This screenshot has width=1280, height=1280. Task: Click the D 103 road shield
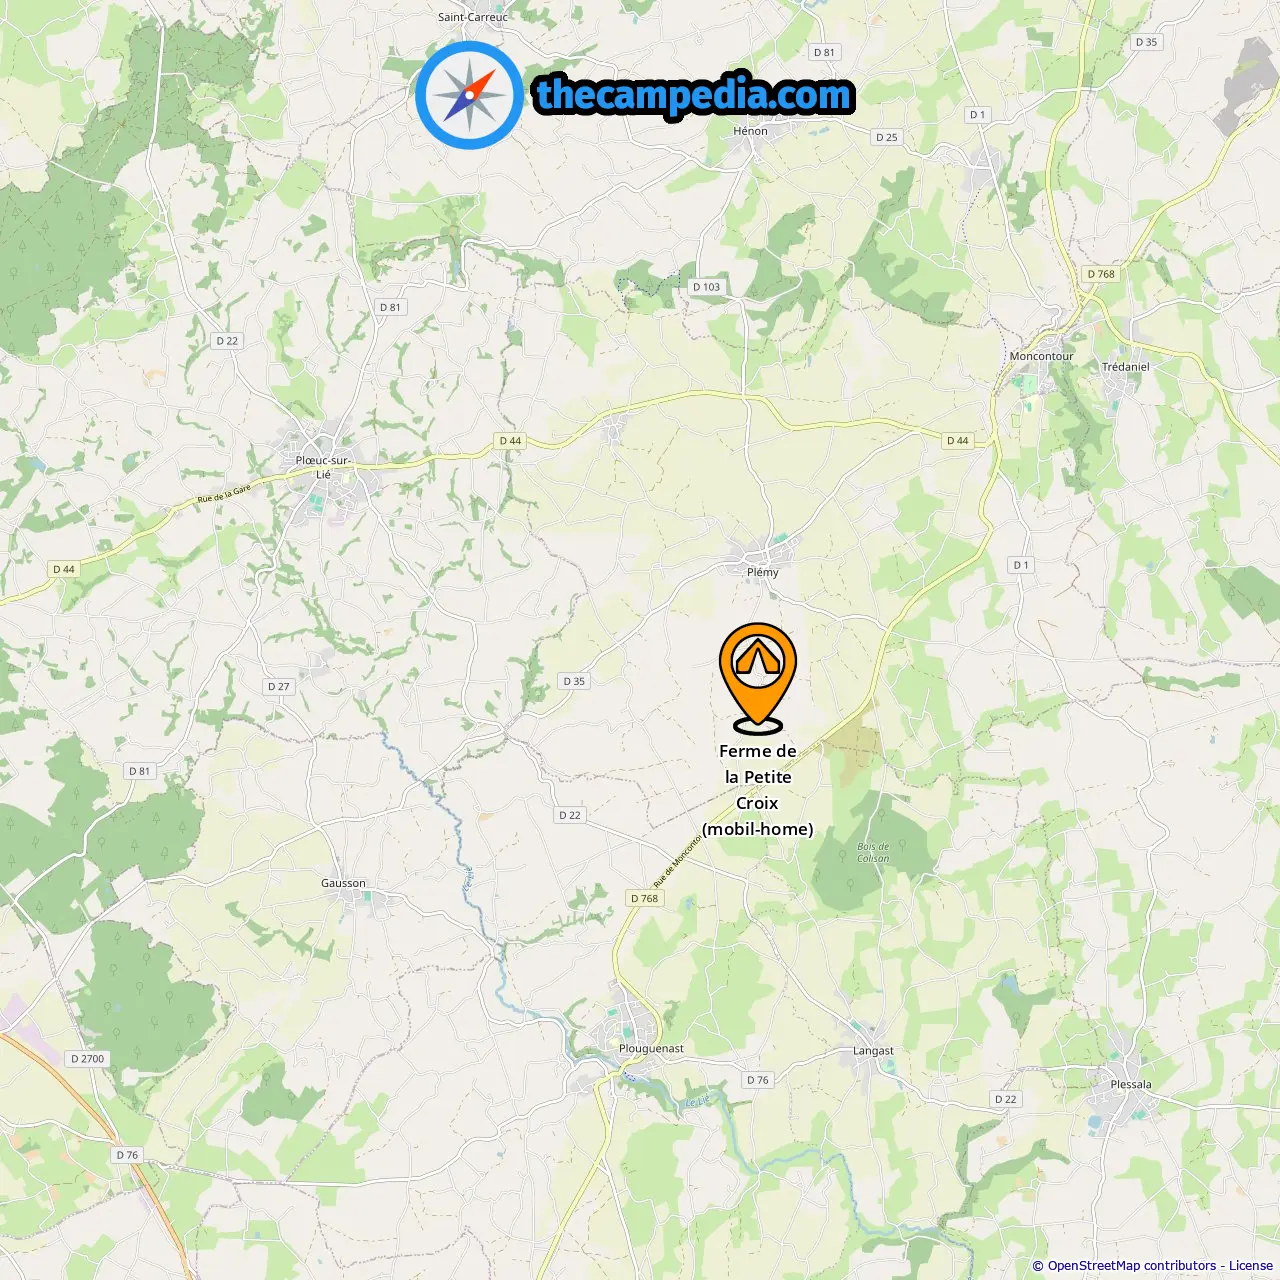(707, 287)
